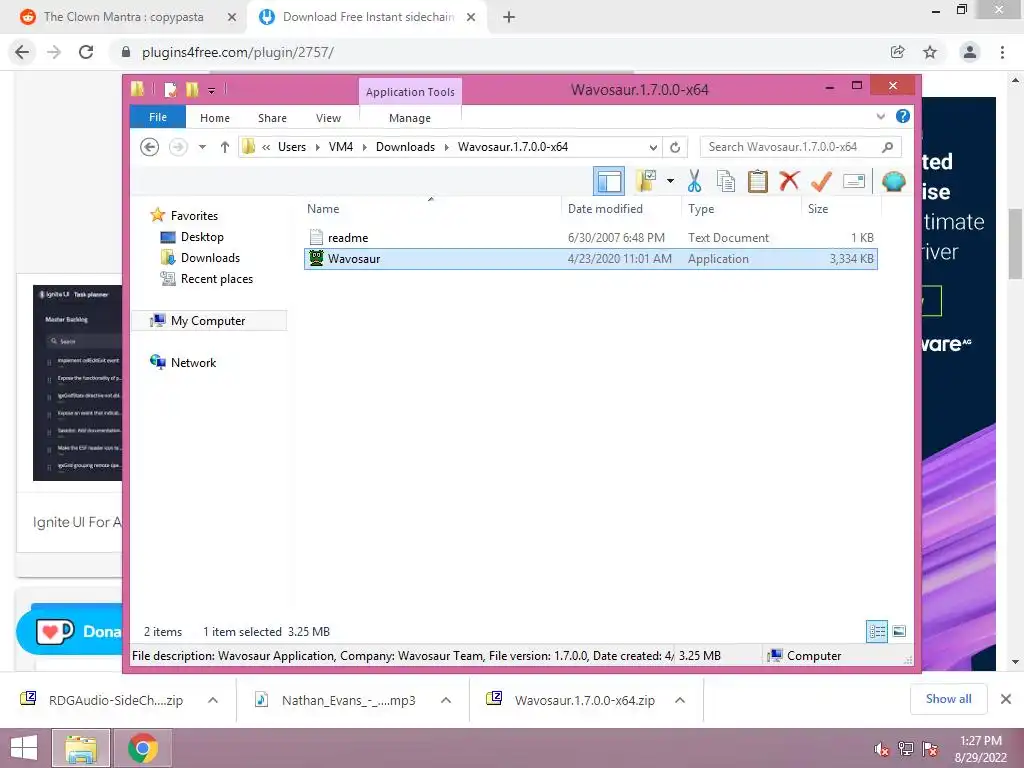Click the Application Tools contextual tab header

pos(410,92)
